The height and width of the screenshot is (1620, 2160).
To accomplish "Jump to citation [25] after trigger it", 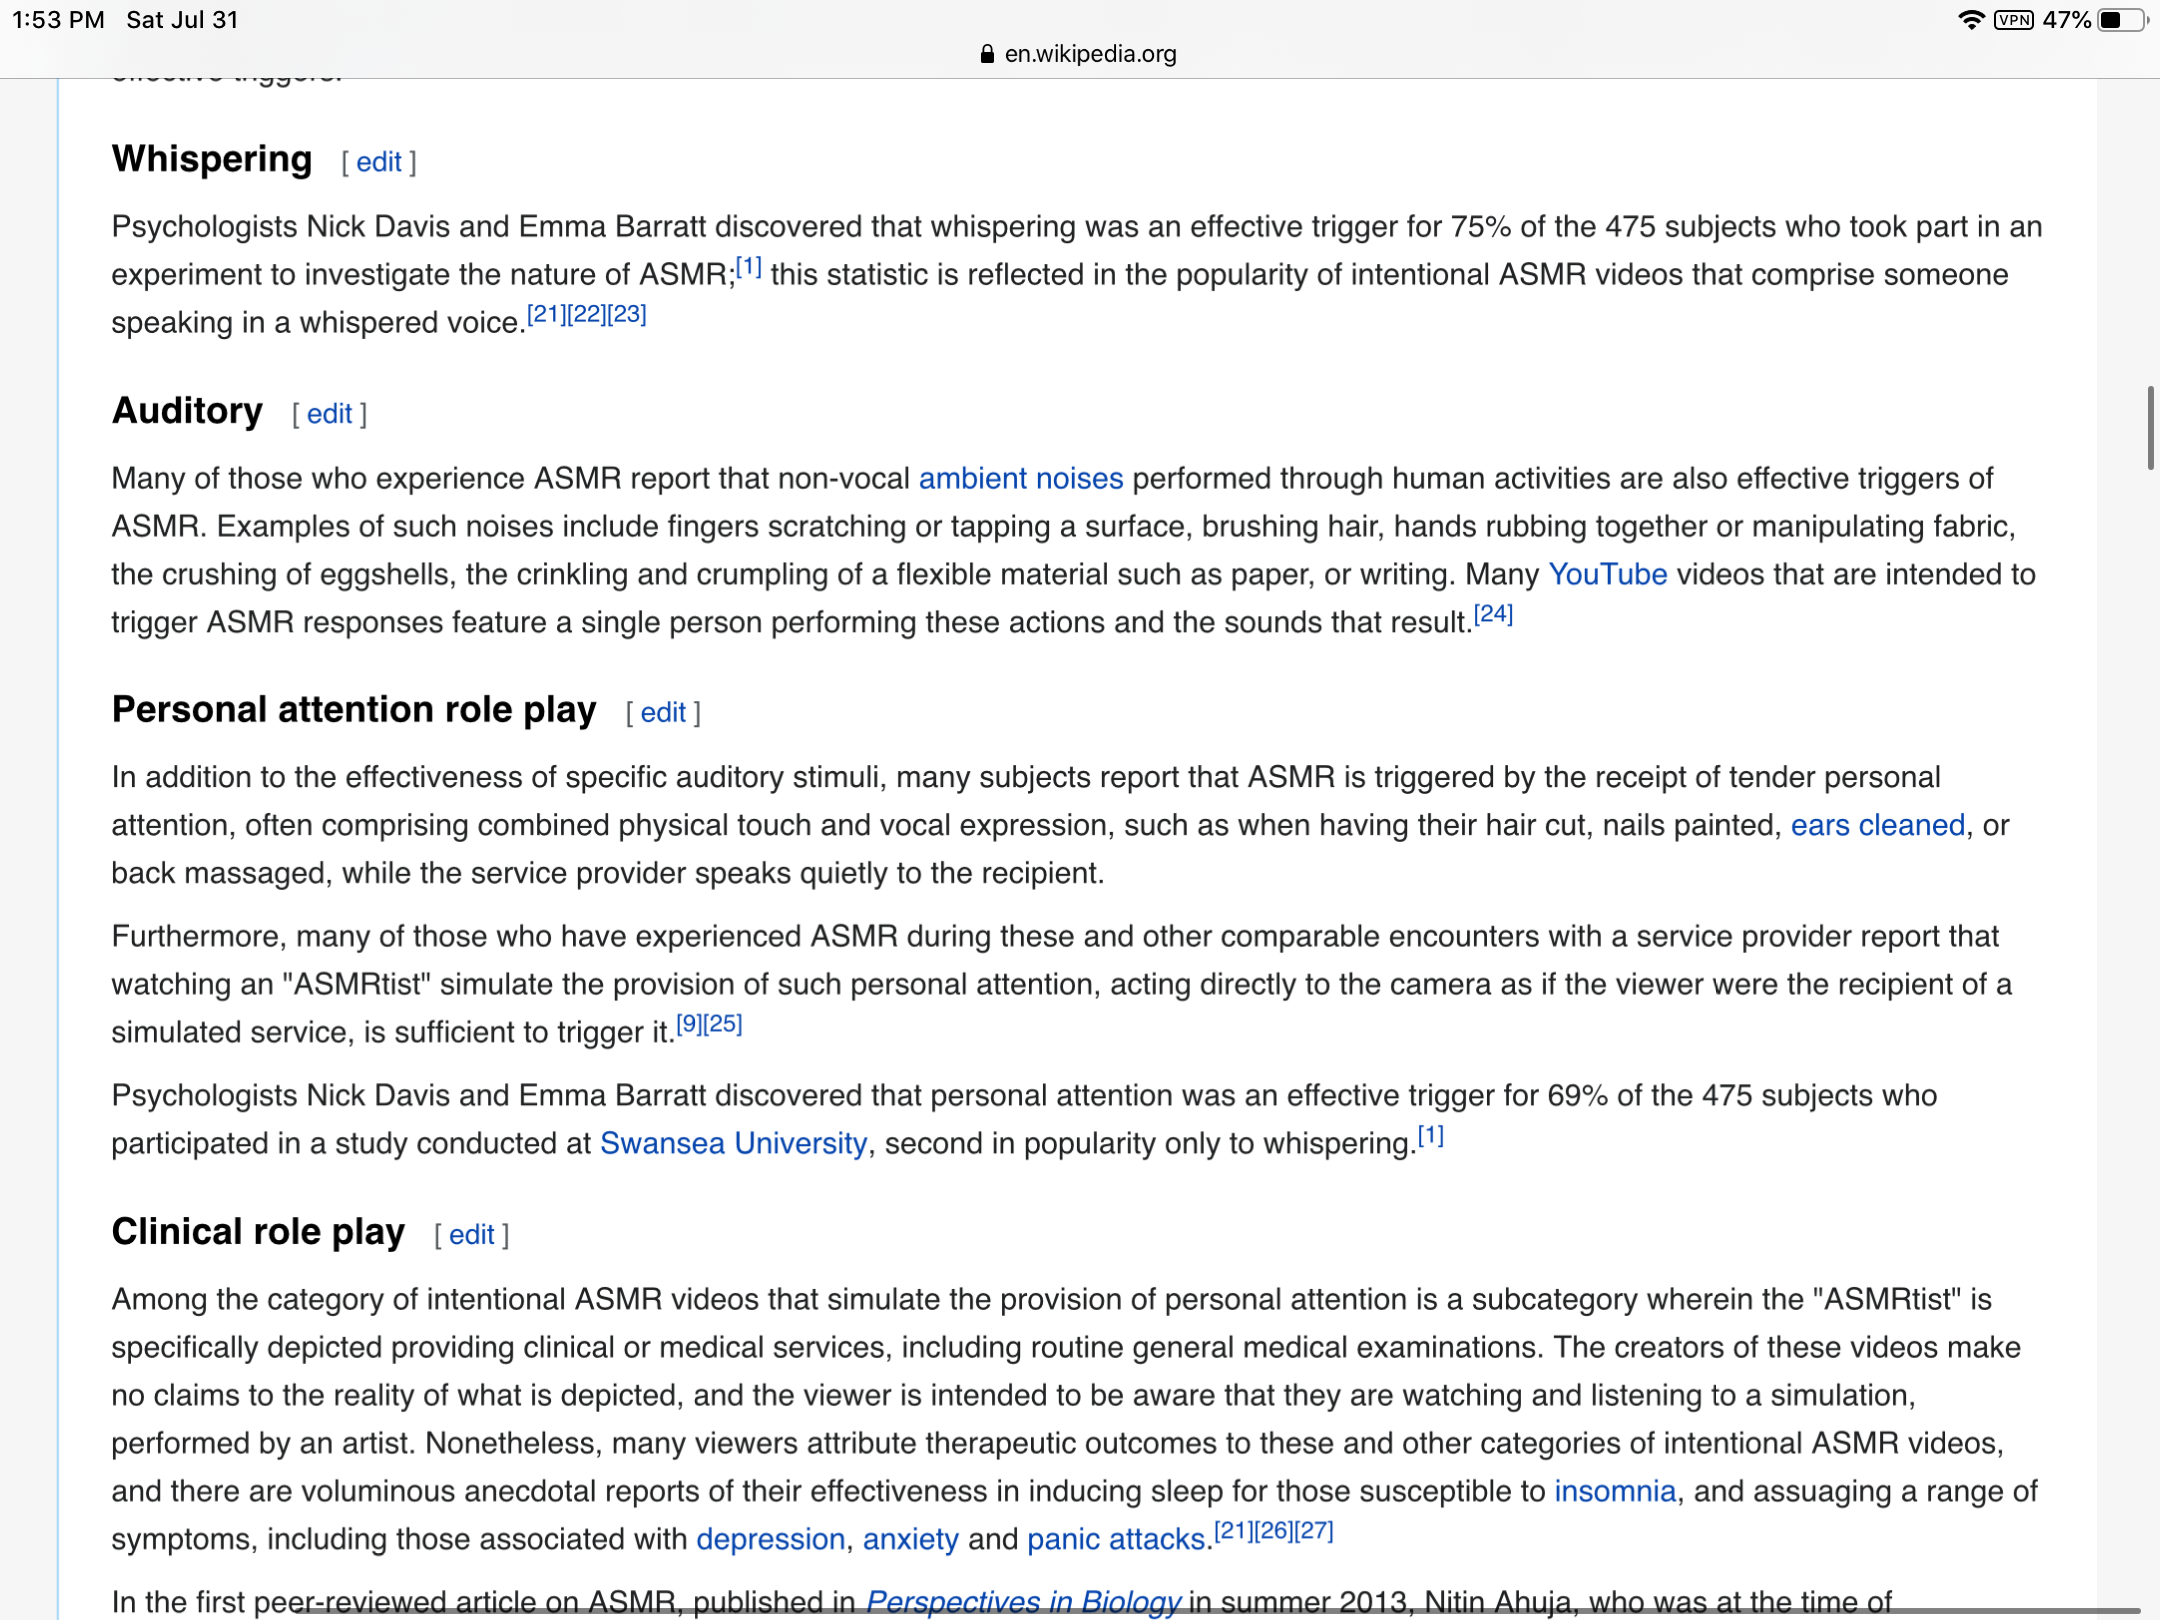I will point(724,1025).
